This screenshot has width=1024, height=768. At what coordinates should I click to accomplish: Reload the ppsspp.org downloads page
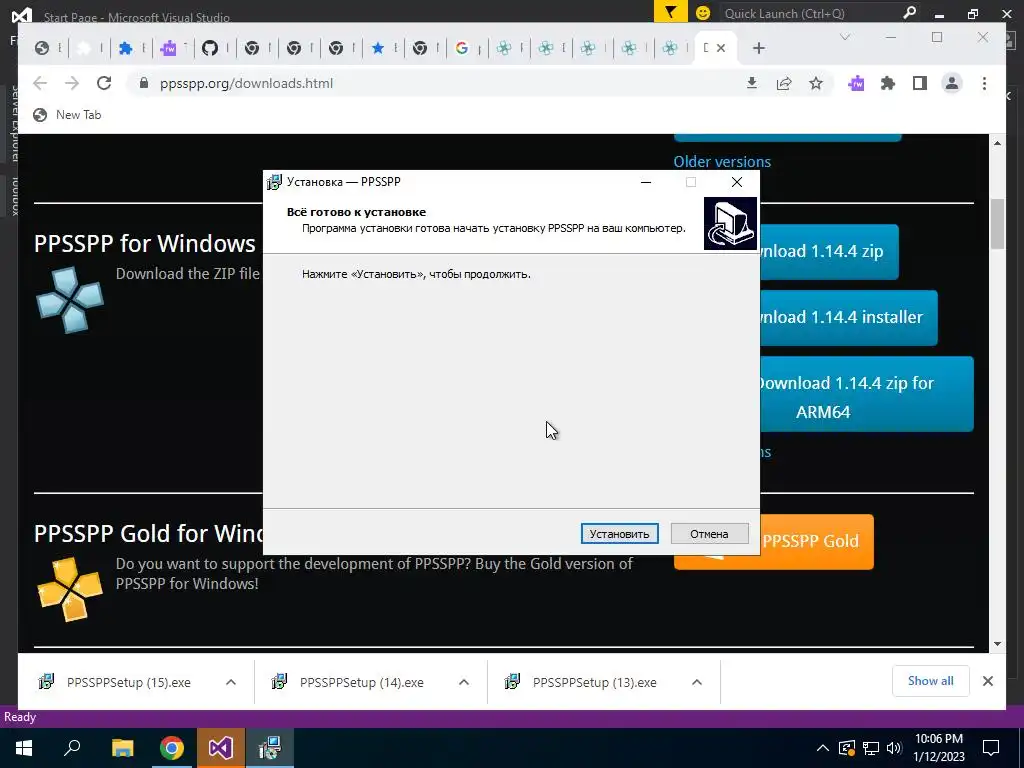tap(104, 84)
